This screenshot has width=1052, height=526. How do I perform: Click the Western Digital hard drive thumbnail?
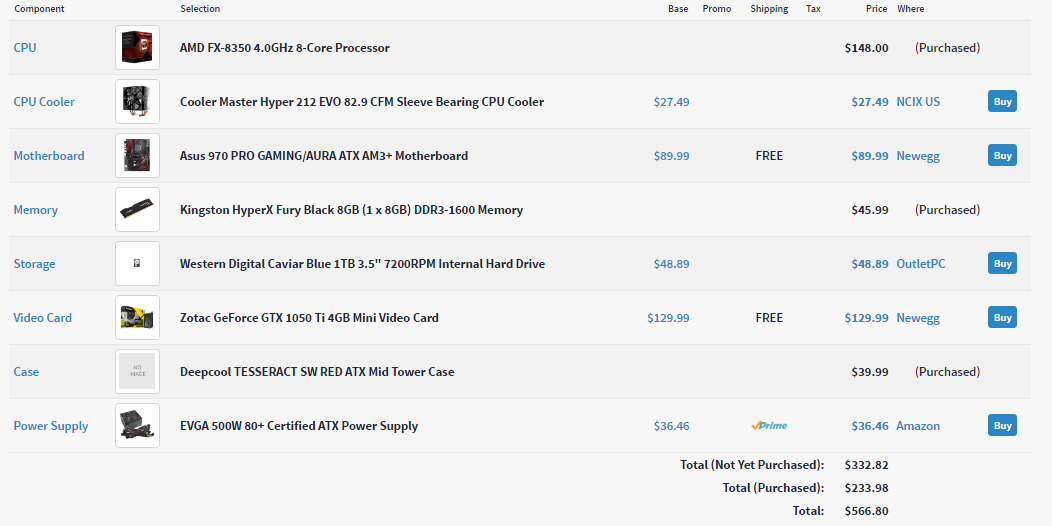tap(138, 264)
